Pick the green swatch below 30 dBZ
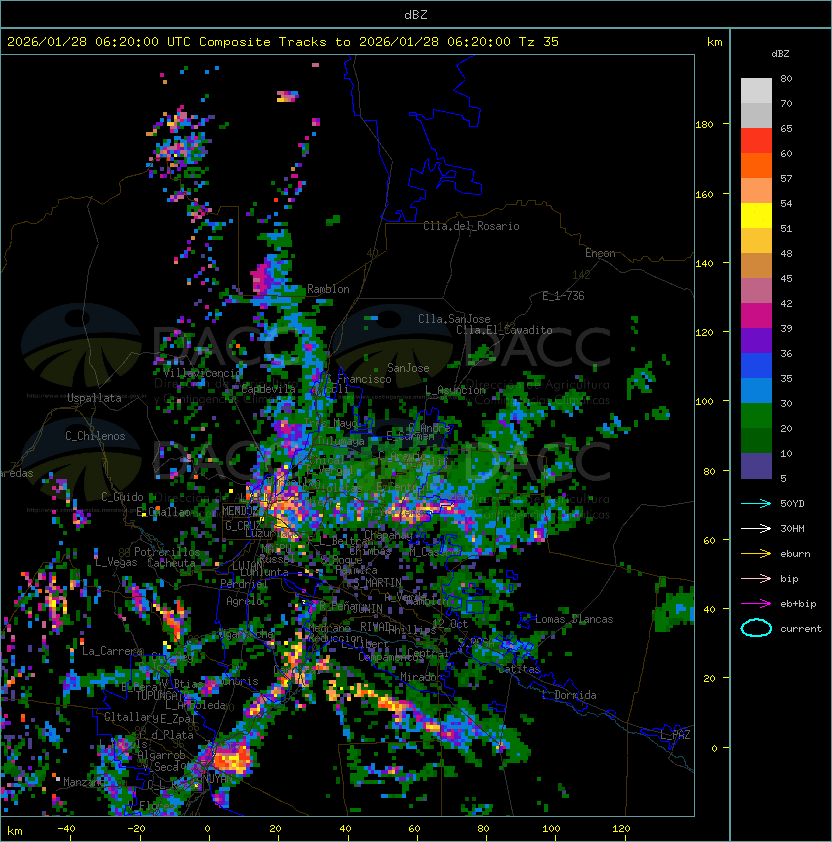 756,416
